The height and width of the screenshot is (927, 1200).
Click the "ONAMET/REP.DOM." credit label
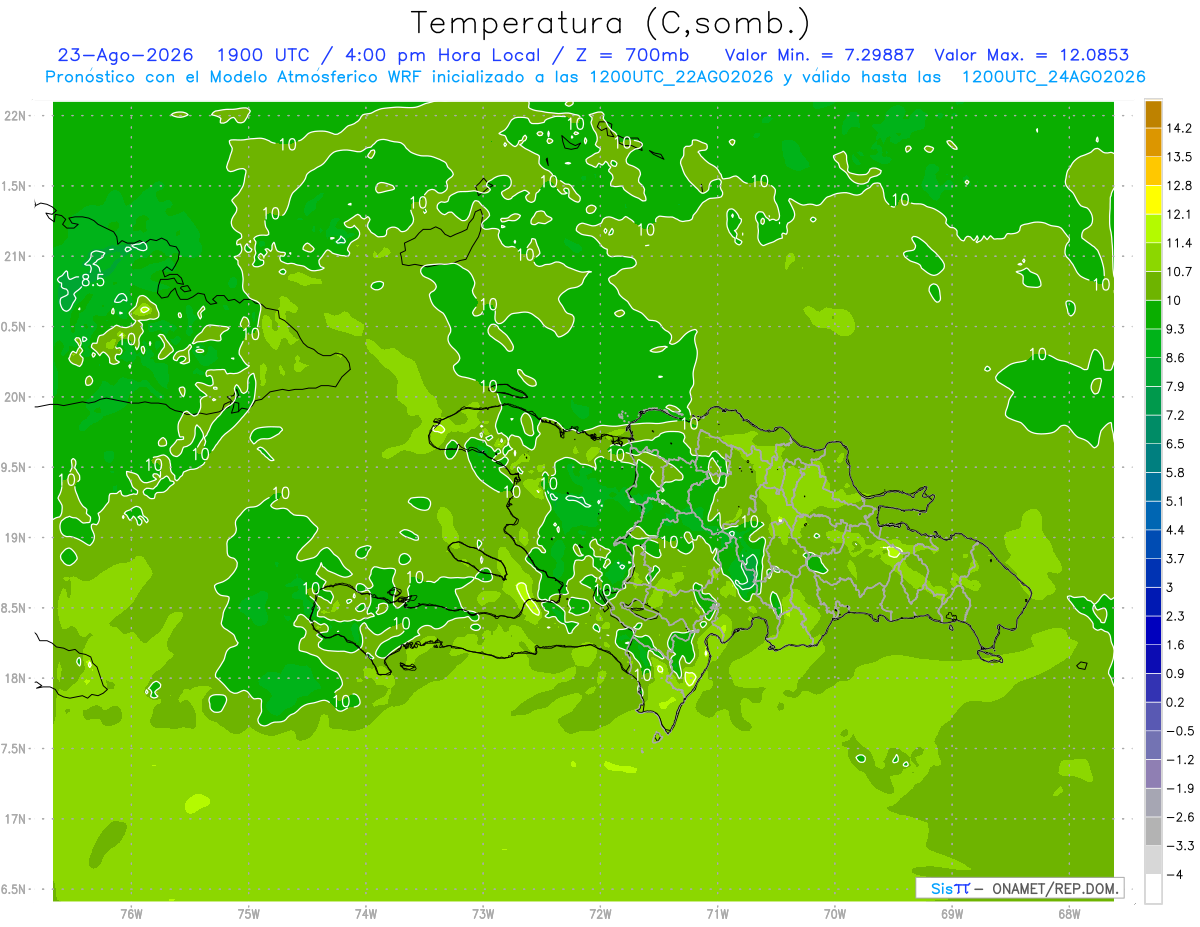(x=1054, y=888)
